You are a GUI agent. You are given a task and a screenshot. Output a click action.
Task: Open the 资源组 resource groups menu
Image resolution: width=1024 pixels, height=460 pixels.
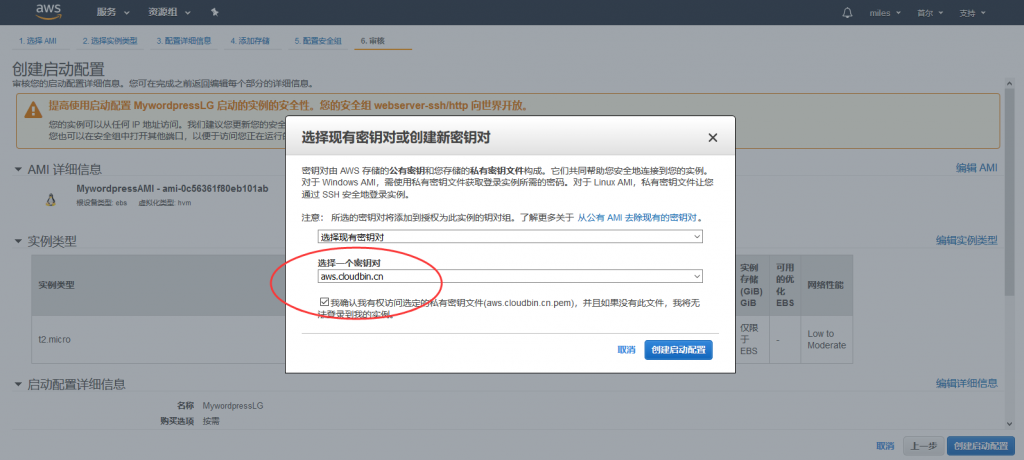(169, 12)
